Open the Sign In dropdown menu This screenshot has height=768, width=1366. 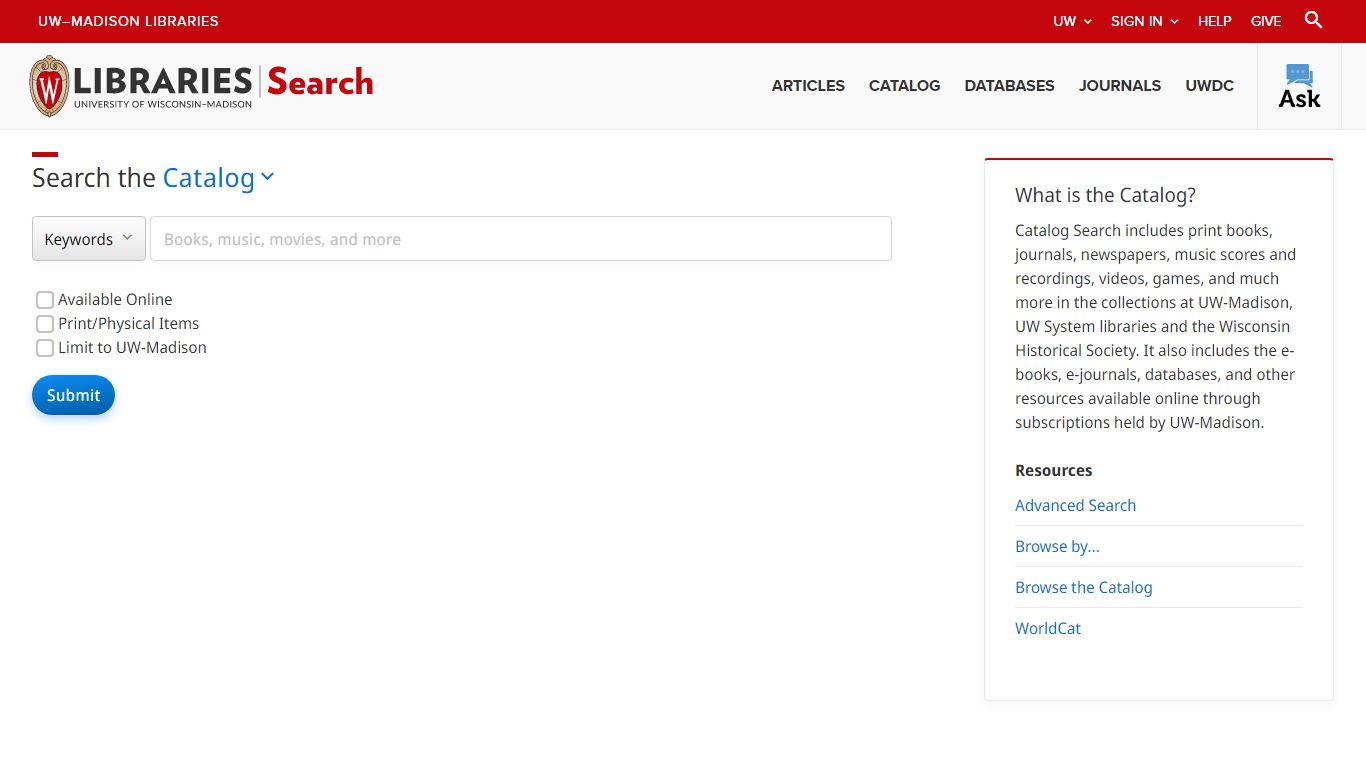click(1144, 21)
